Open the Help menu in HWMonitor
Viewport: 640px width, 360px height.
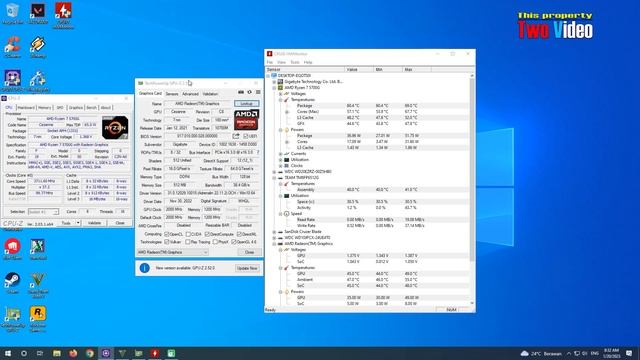pos(308,62)
